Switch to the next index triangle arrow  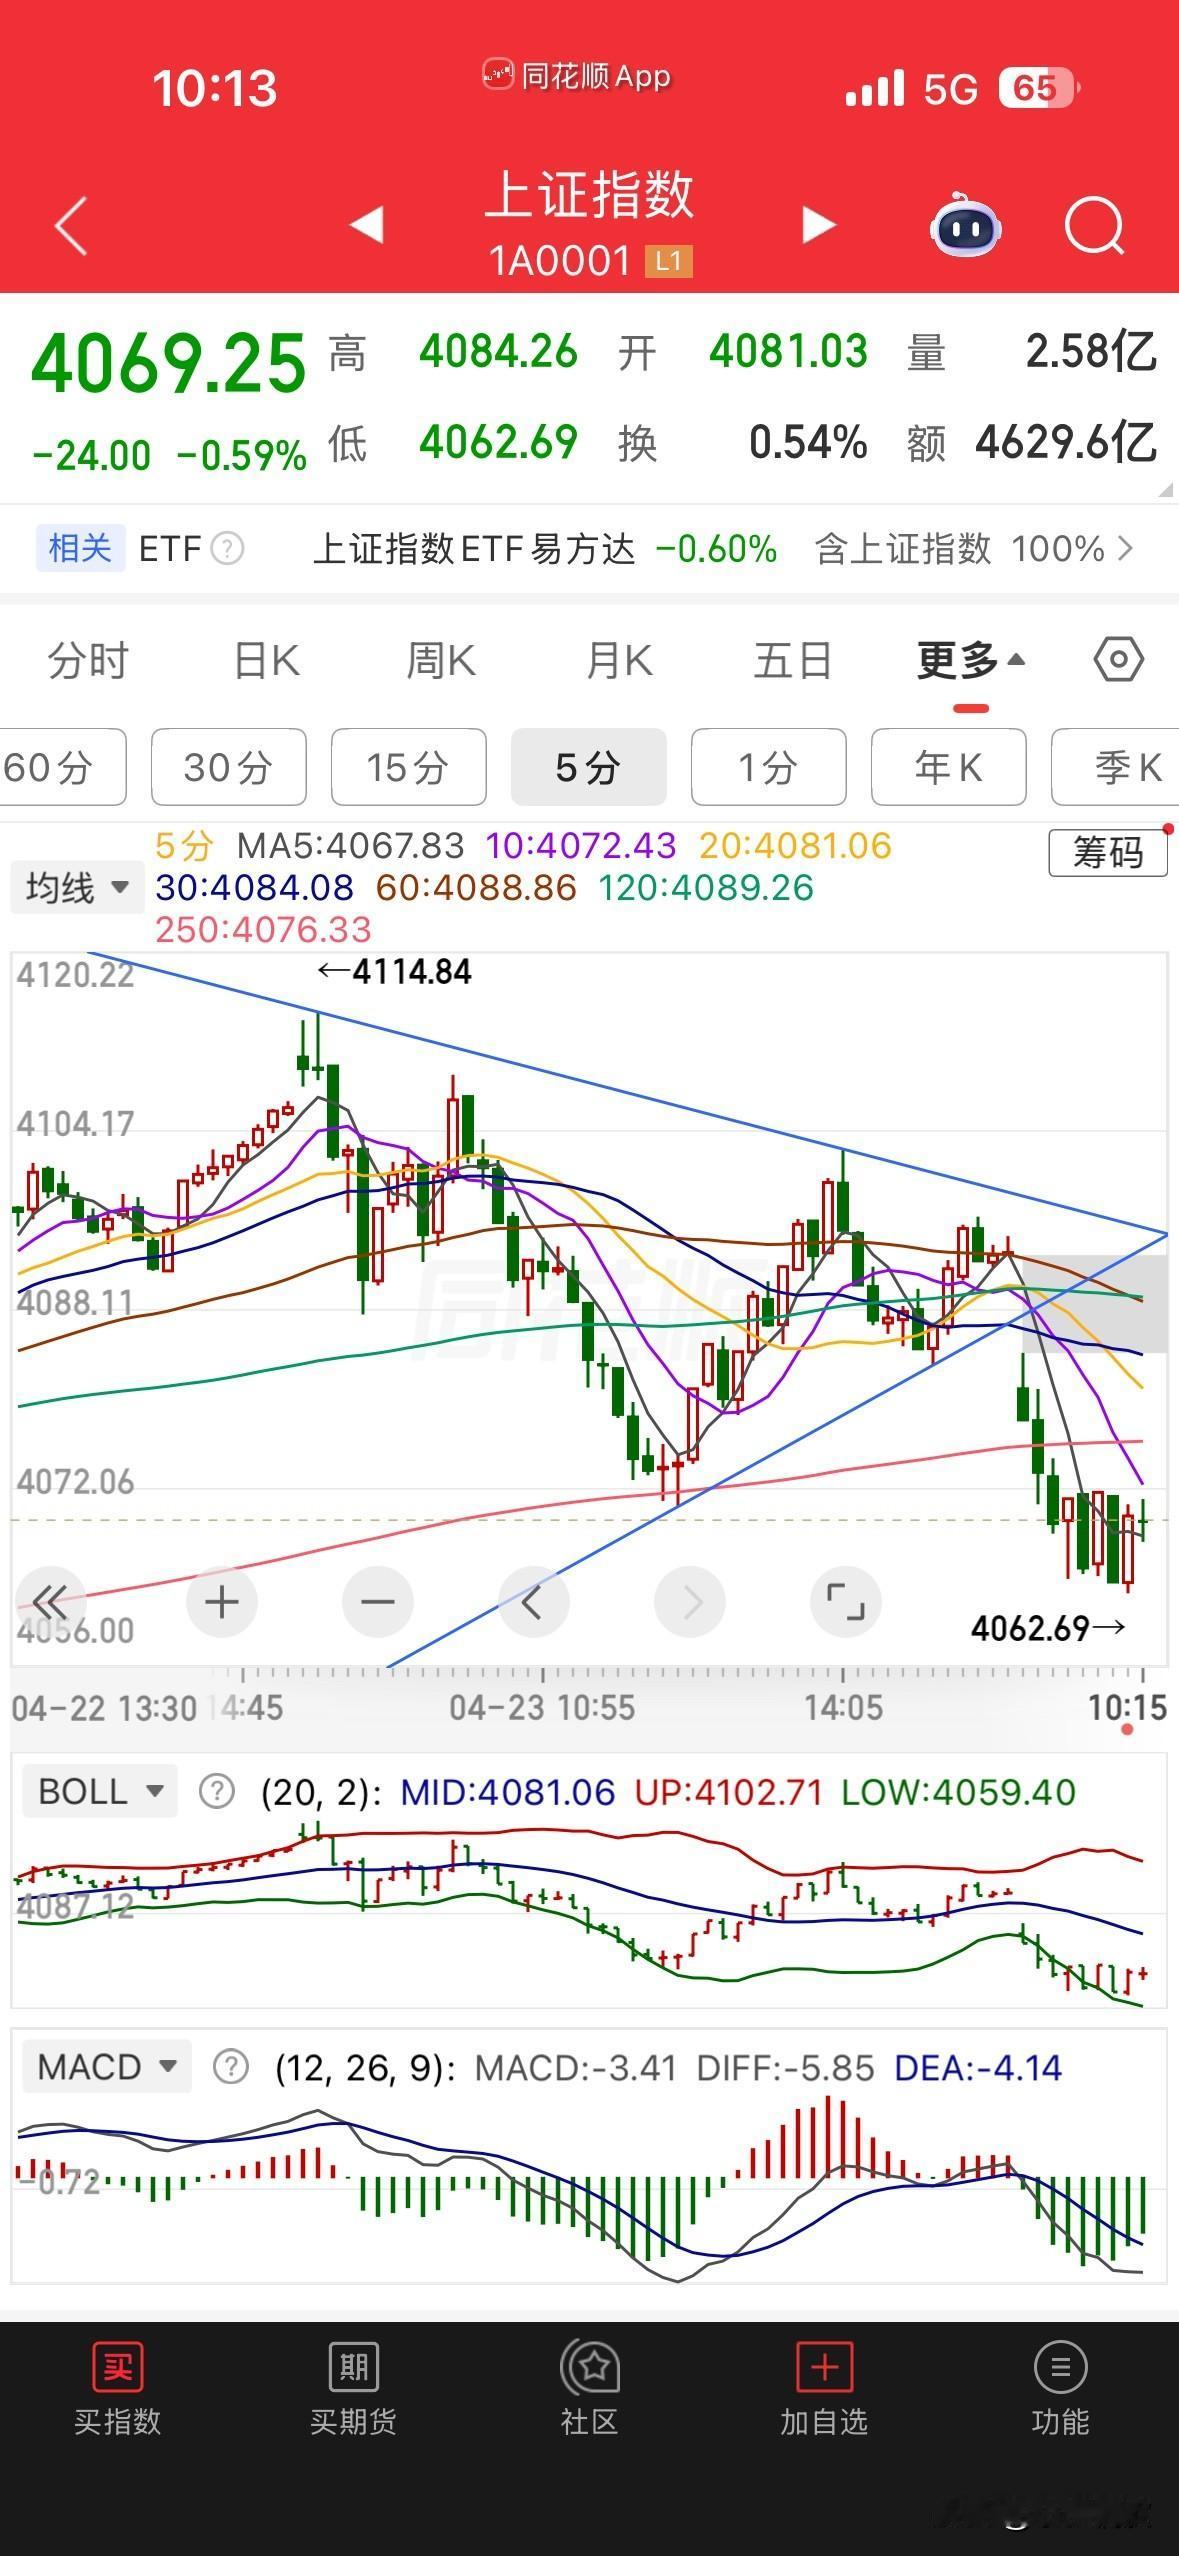pyautogui.click(x=818, y=225)
